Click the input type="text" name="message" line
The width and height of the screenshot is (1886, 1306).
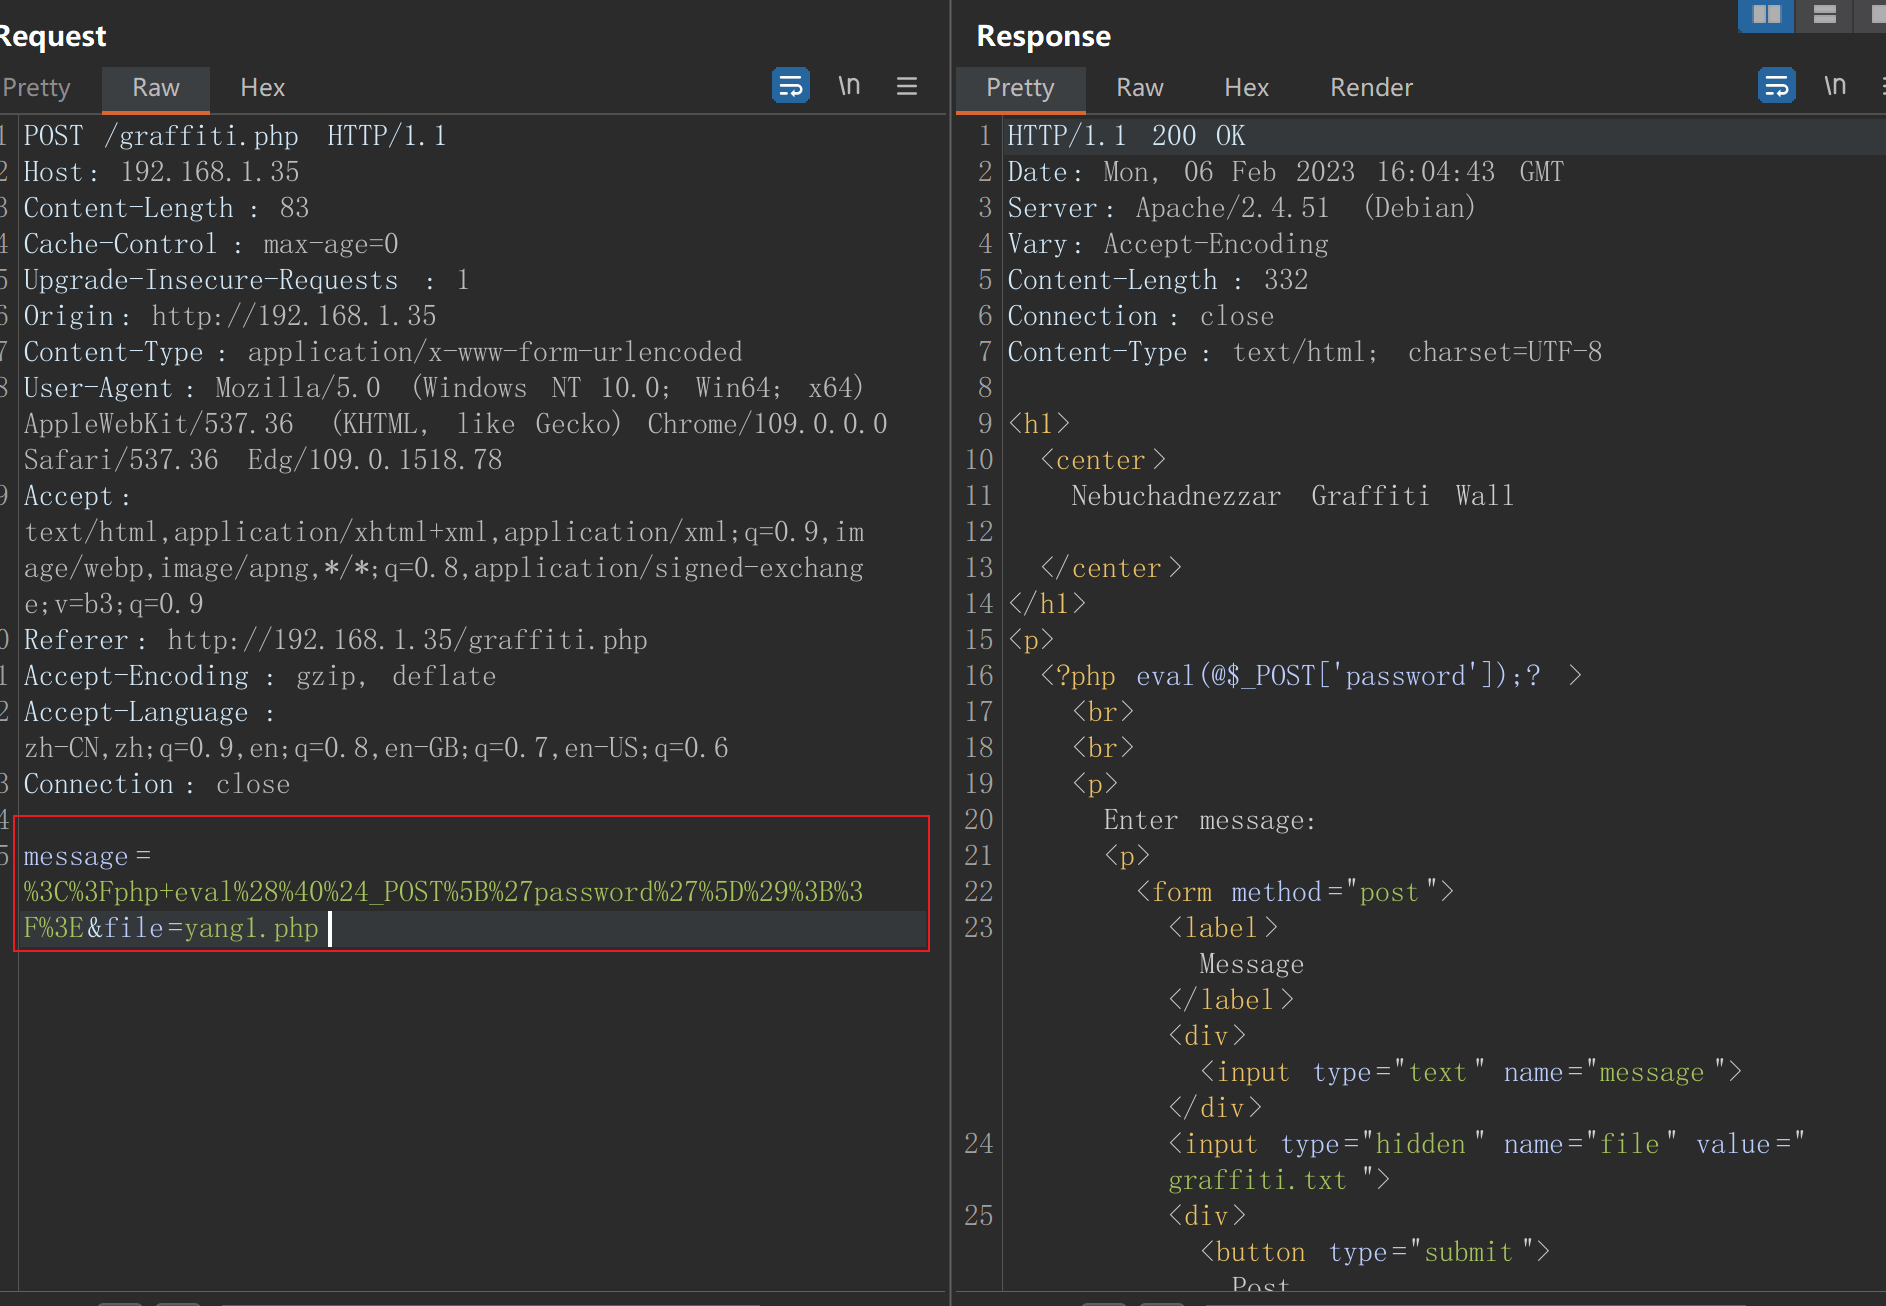point(1471,1072)
